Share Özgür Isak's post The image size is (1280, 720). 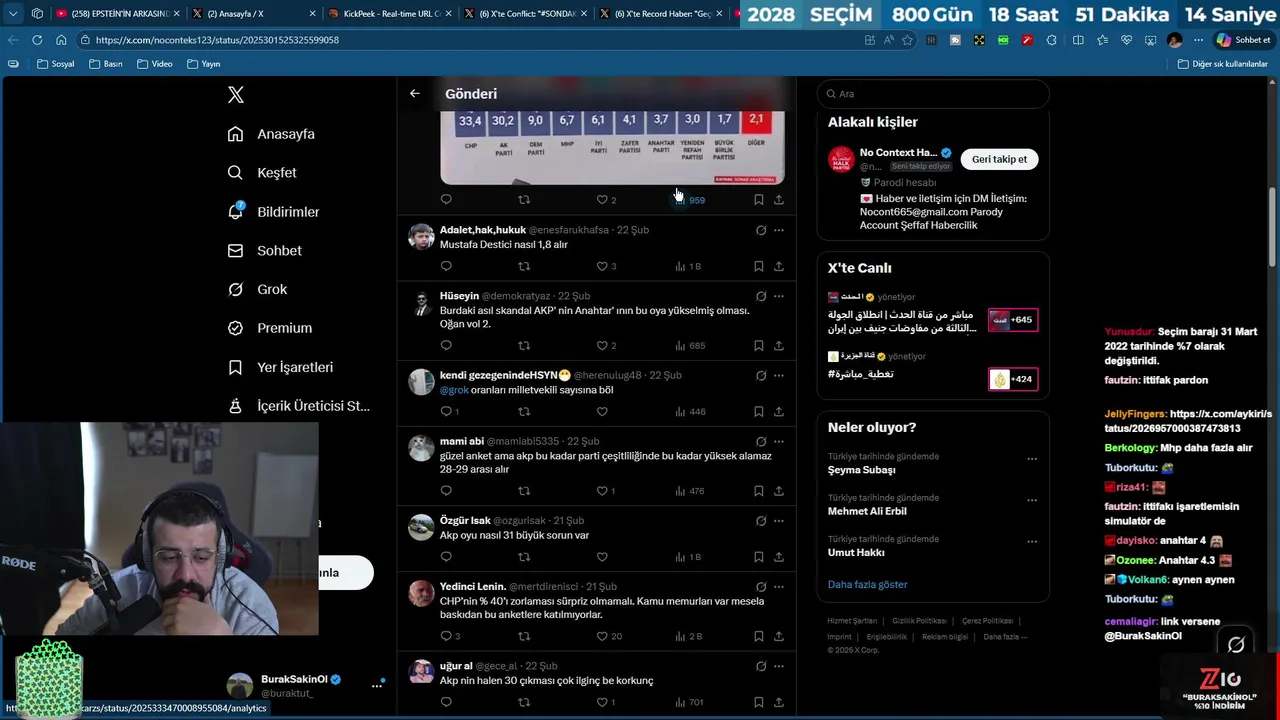779,557
